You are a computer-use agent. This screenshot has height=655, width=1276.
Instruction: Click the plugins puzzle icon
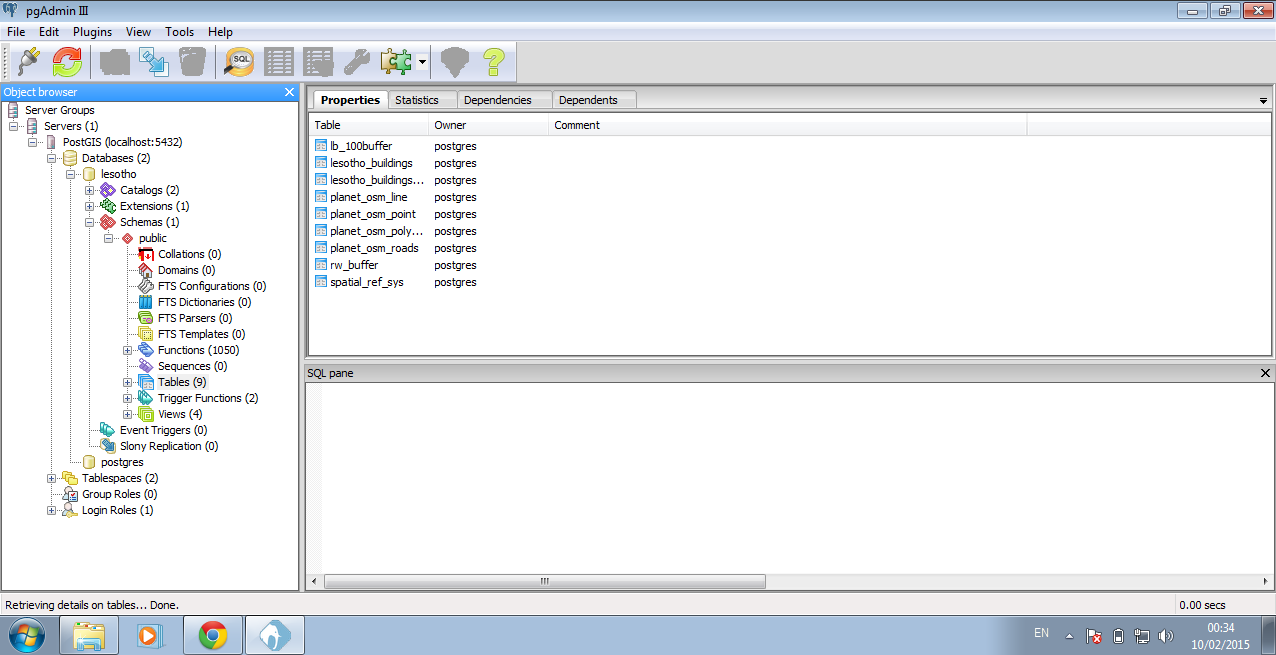[x=396, y=62]
